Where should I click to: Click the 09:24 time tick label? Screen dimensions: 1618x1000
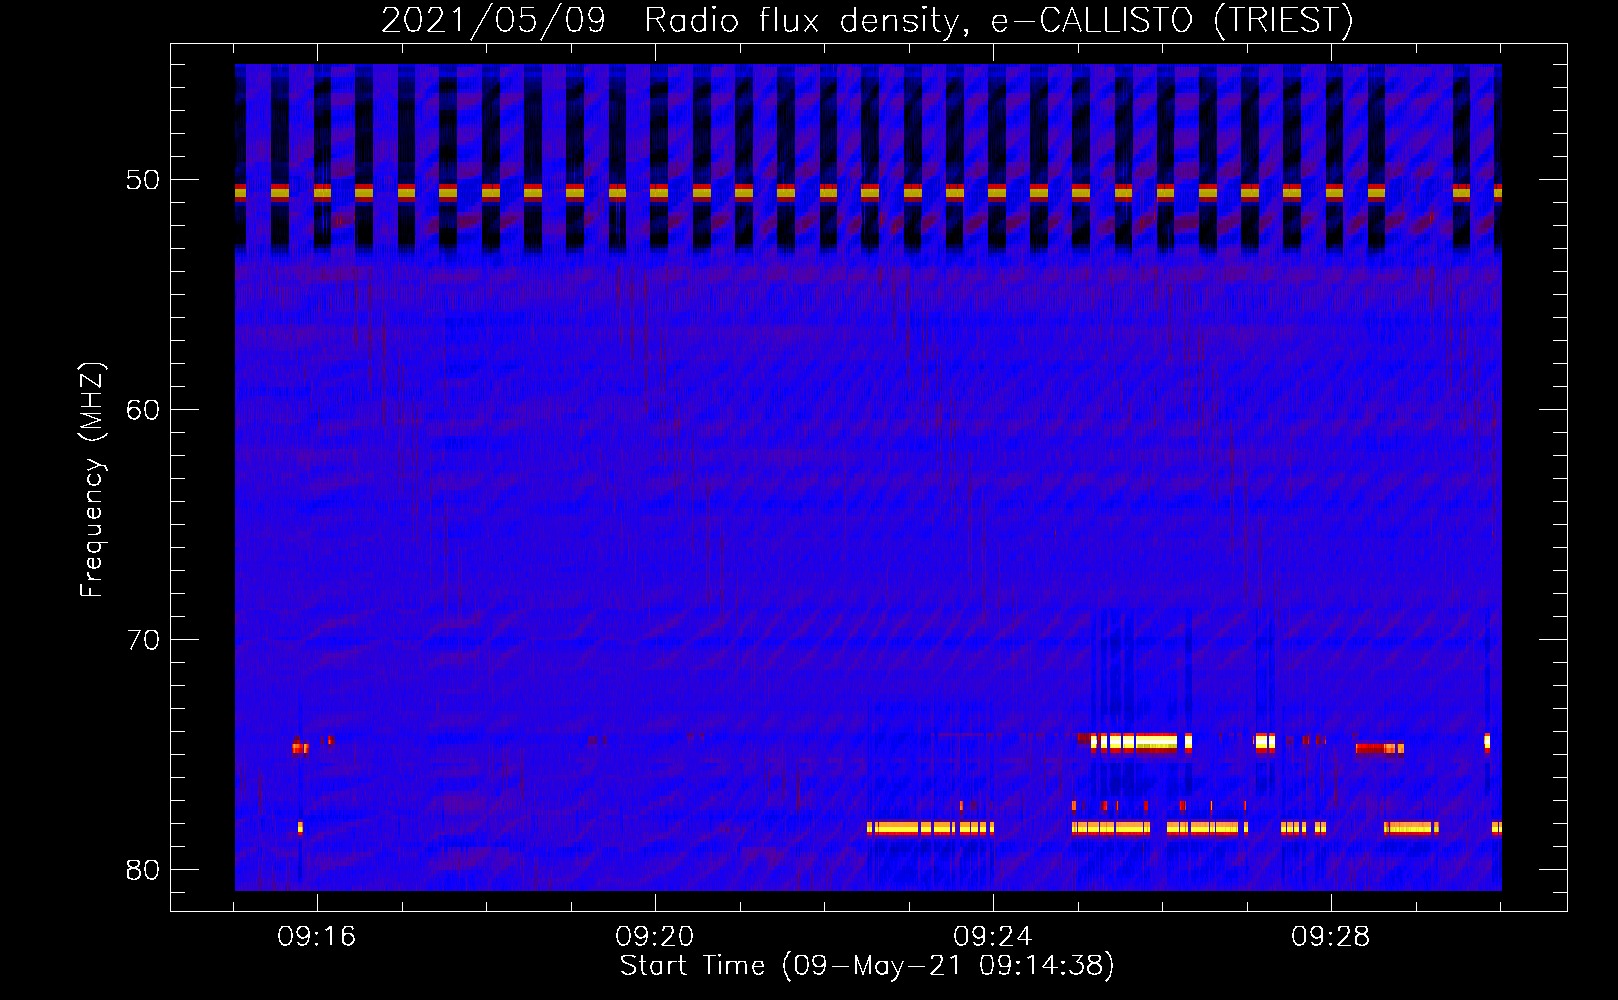(x=993, y=937)
